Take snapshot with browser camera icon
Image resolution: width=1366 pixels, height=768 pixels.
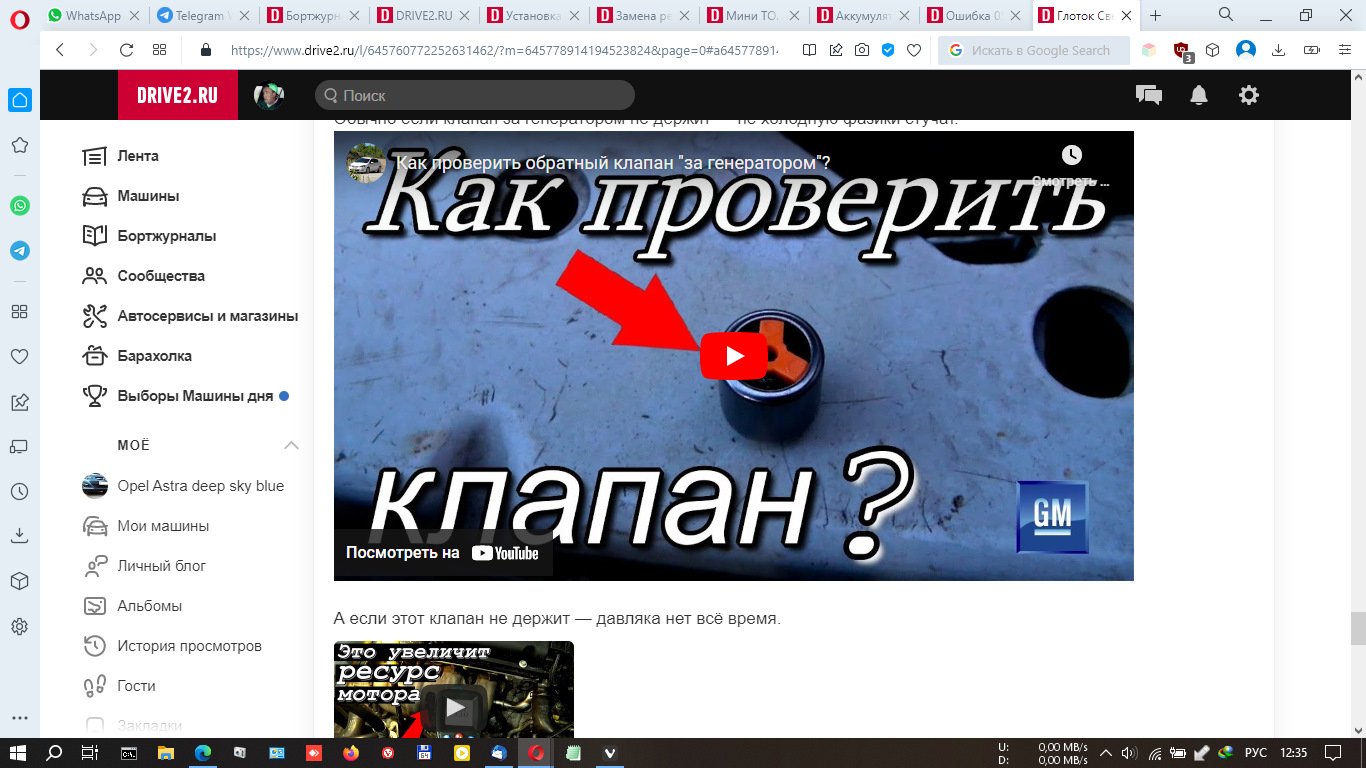click(862, 50)
